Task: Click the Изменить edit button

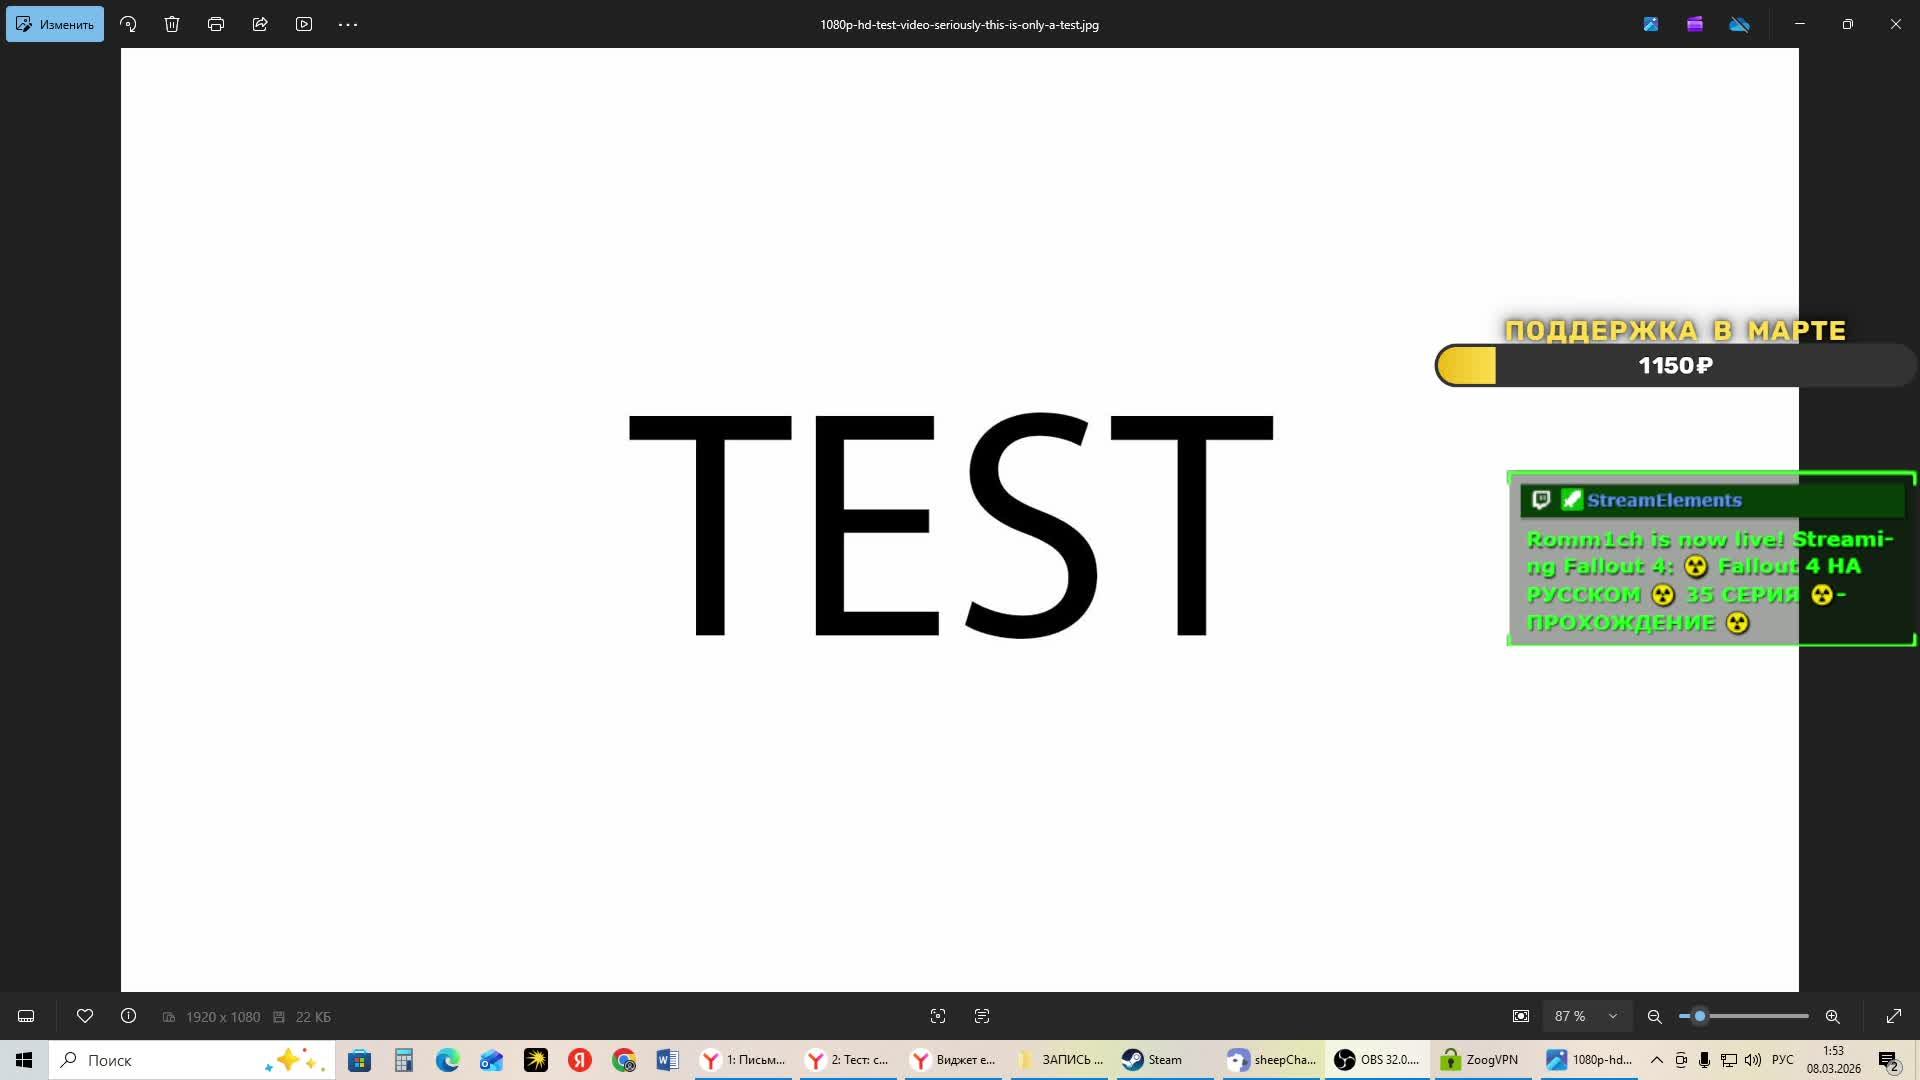Action: [x=55, y=24]
